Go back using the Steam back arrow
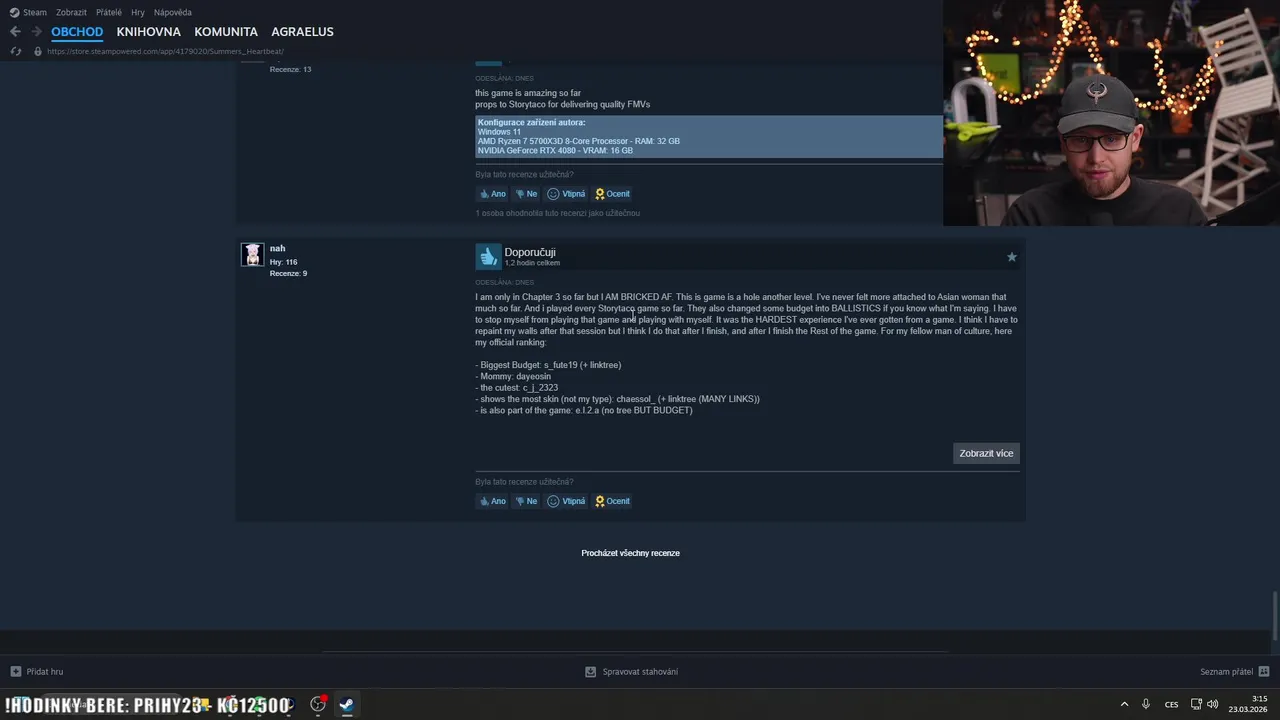 click(15, 32)
